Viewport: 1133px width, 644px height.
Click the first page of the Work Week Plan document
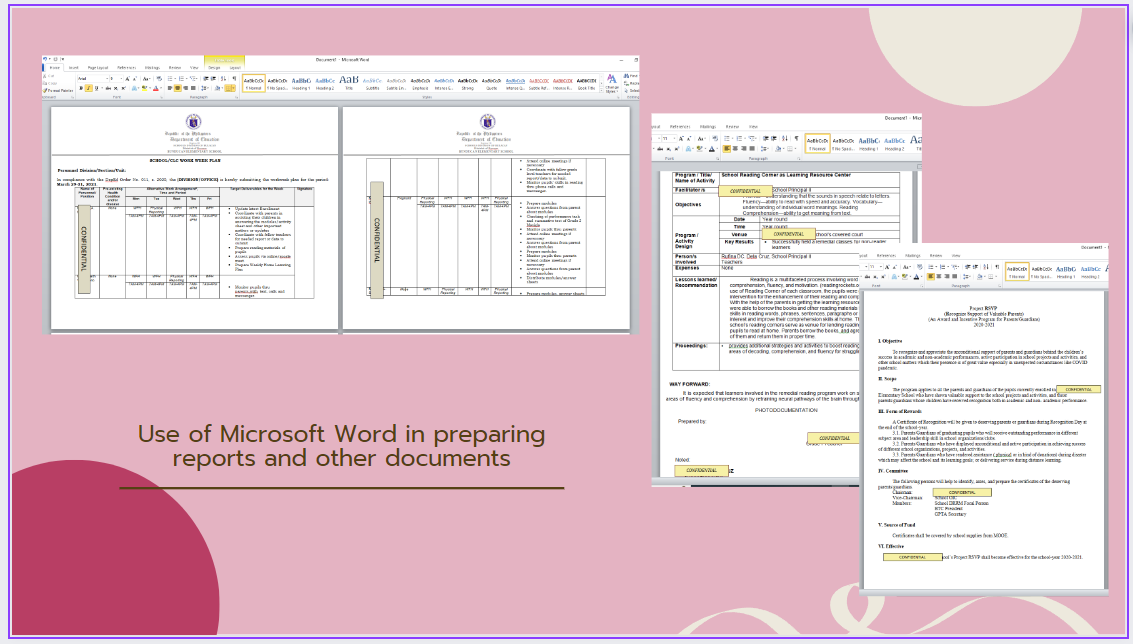(194, 218)
